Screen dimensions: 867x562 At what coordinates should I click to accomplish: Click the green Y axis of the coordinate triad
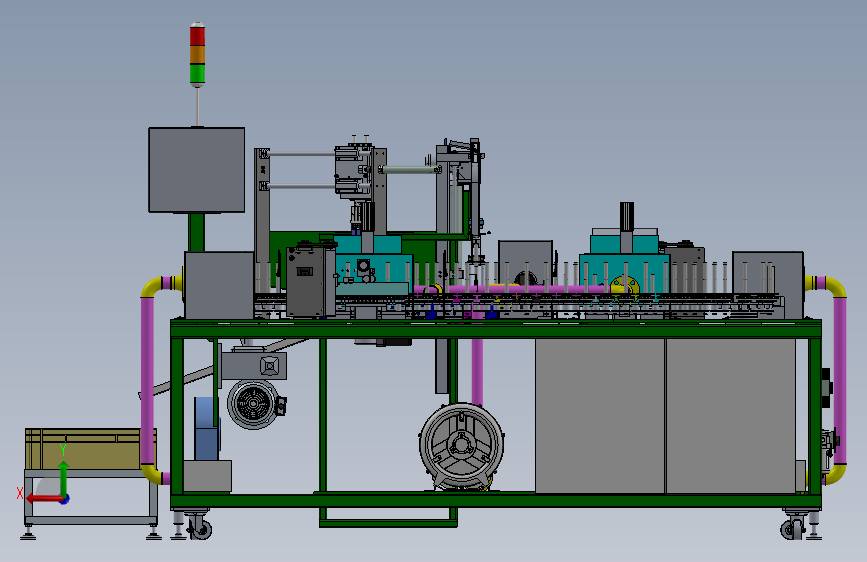click(64, 479)
